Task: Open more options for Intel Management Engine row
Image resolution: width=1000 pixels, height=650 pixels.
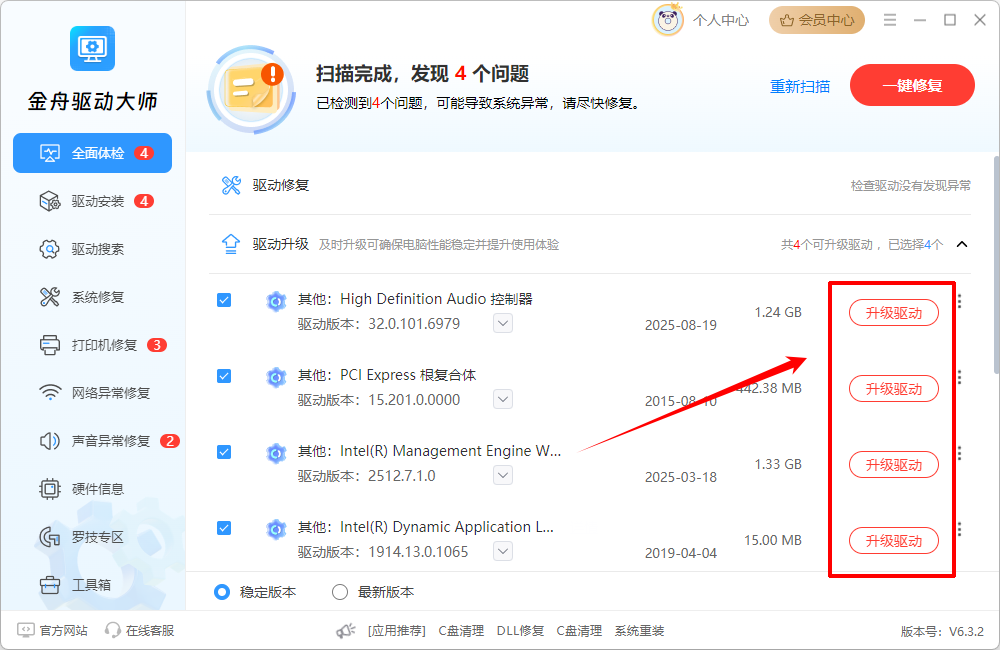Action: pyautogui.click(x=960, y=453)
